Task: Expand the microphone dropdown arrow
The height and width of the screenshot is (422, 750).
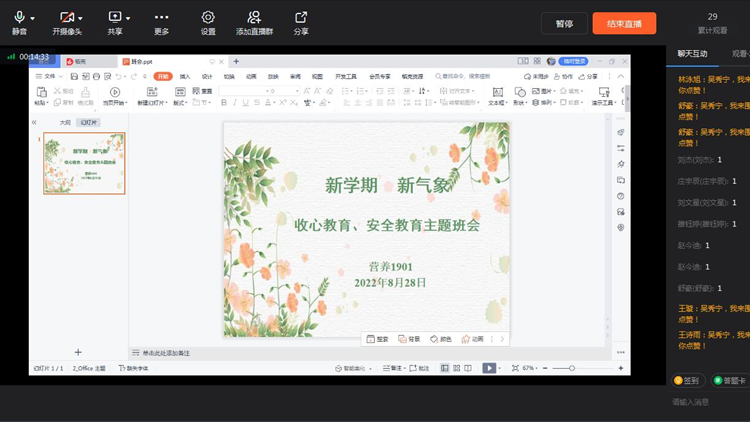Action: [33, 18]
